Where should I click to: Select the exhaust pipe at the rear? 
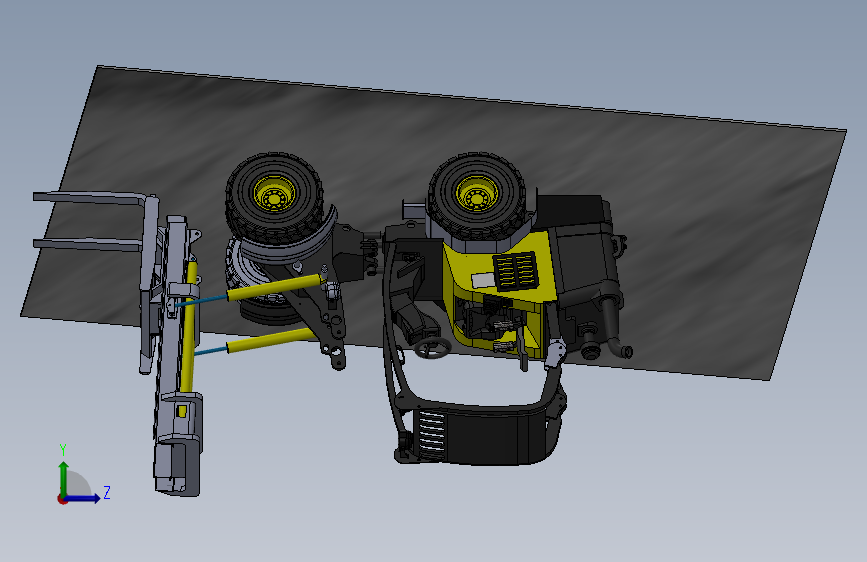pyautogui.click(x=614, y=325)
